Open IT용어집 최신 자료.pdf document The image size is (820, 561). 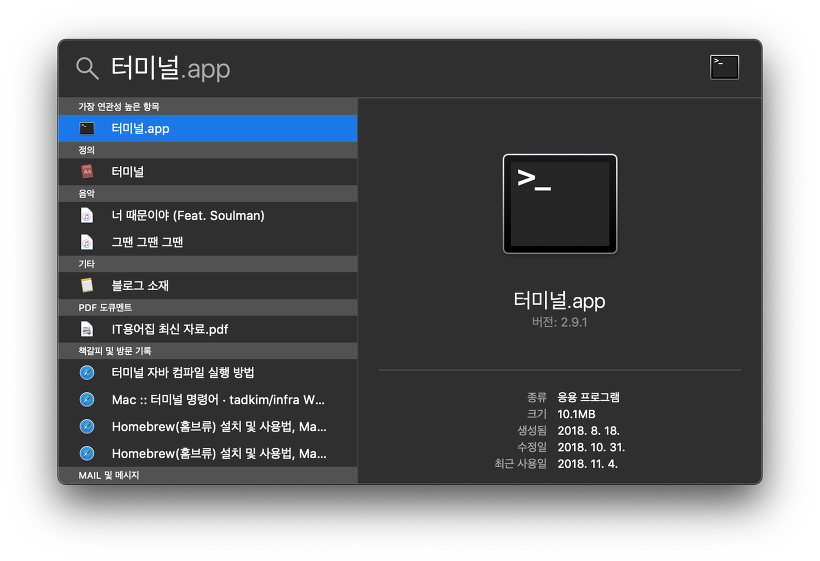tap(208, 329)
